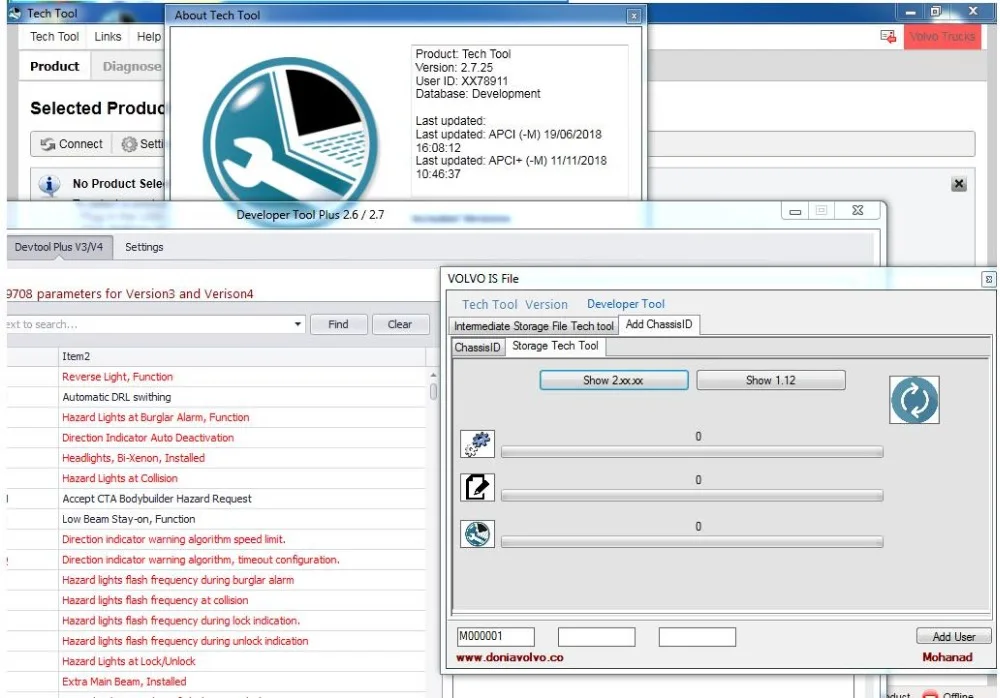This screenshot has width=1000, height=698.
Task: Click the Tech Tool Version label
Action: click(515, 304)
